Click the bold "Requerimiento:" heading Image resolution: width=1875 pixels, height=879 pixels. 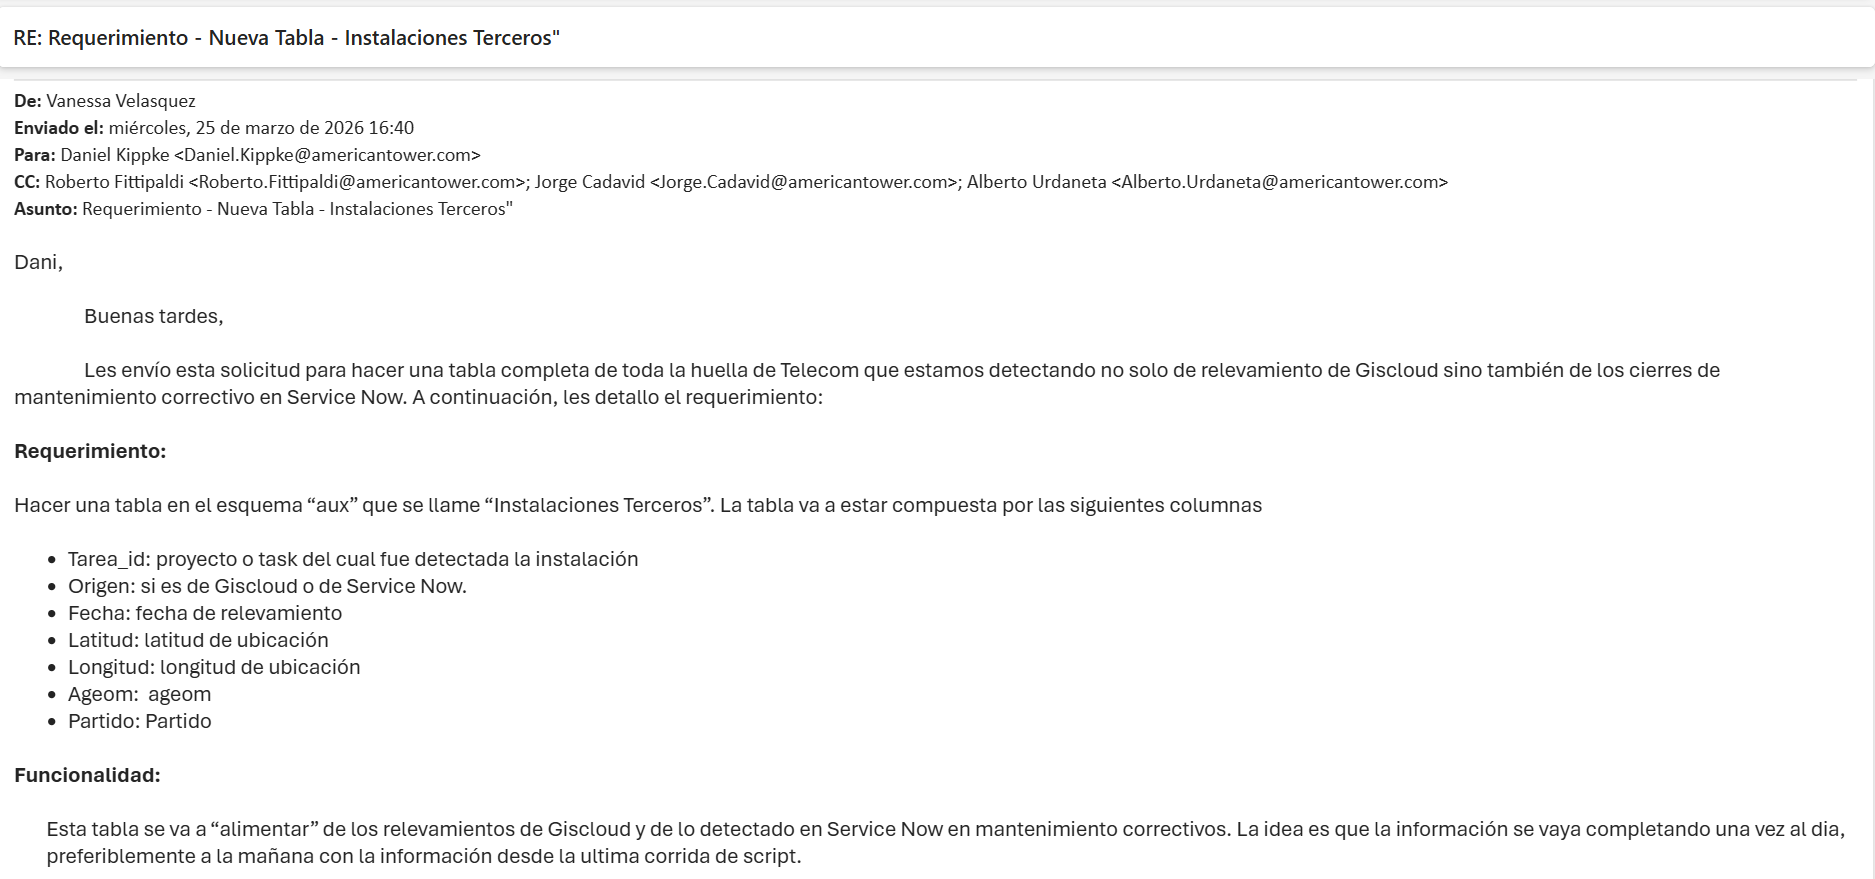pos(90,451)
